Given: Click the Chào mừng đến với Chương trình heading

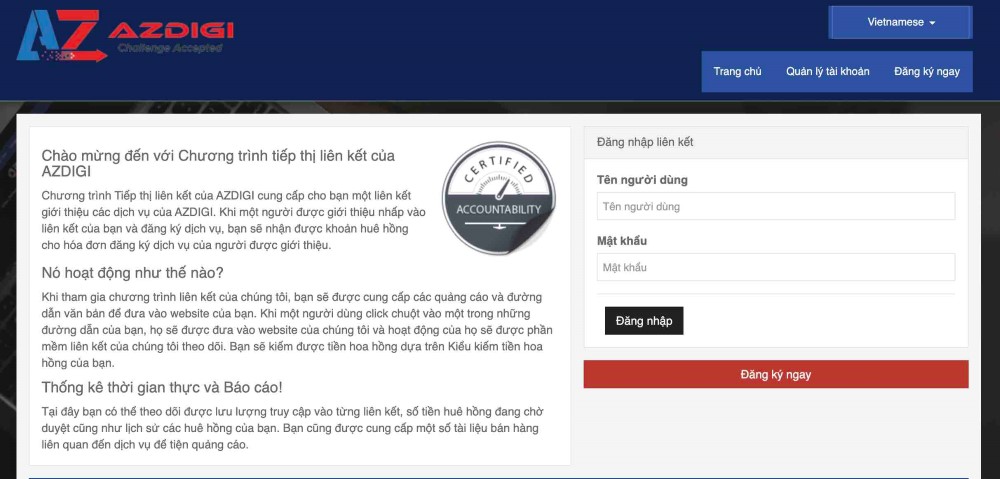Looking at the screenshot, I should coord(218,163).
